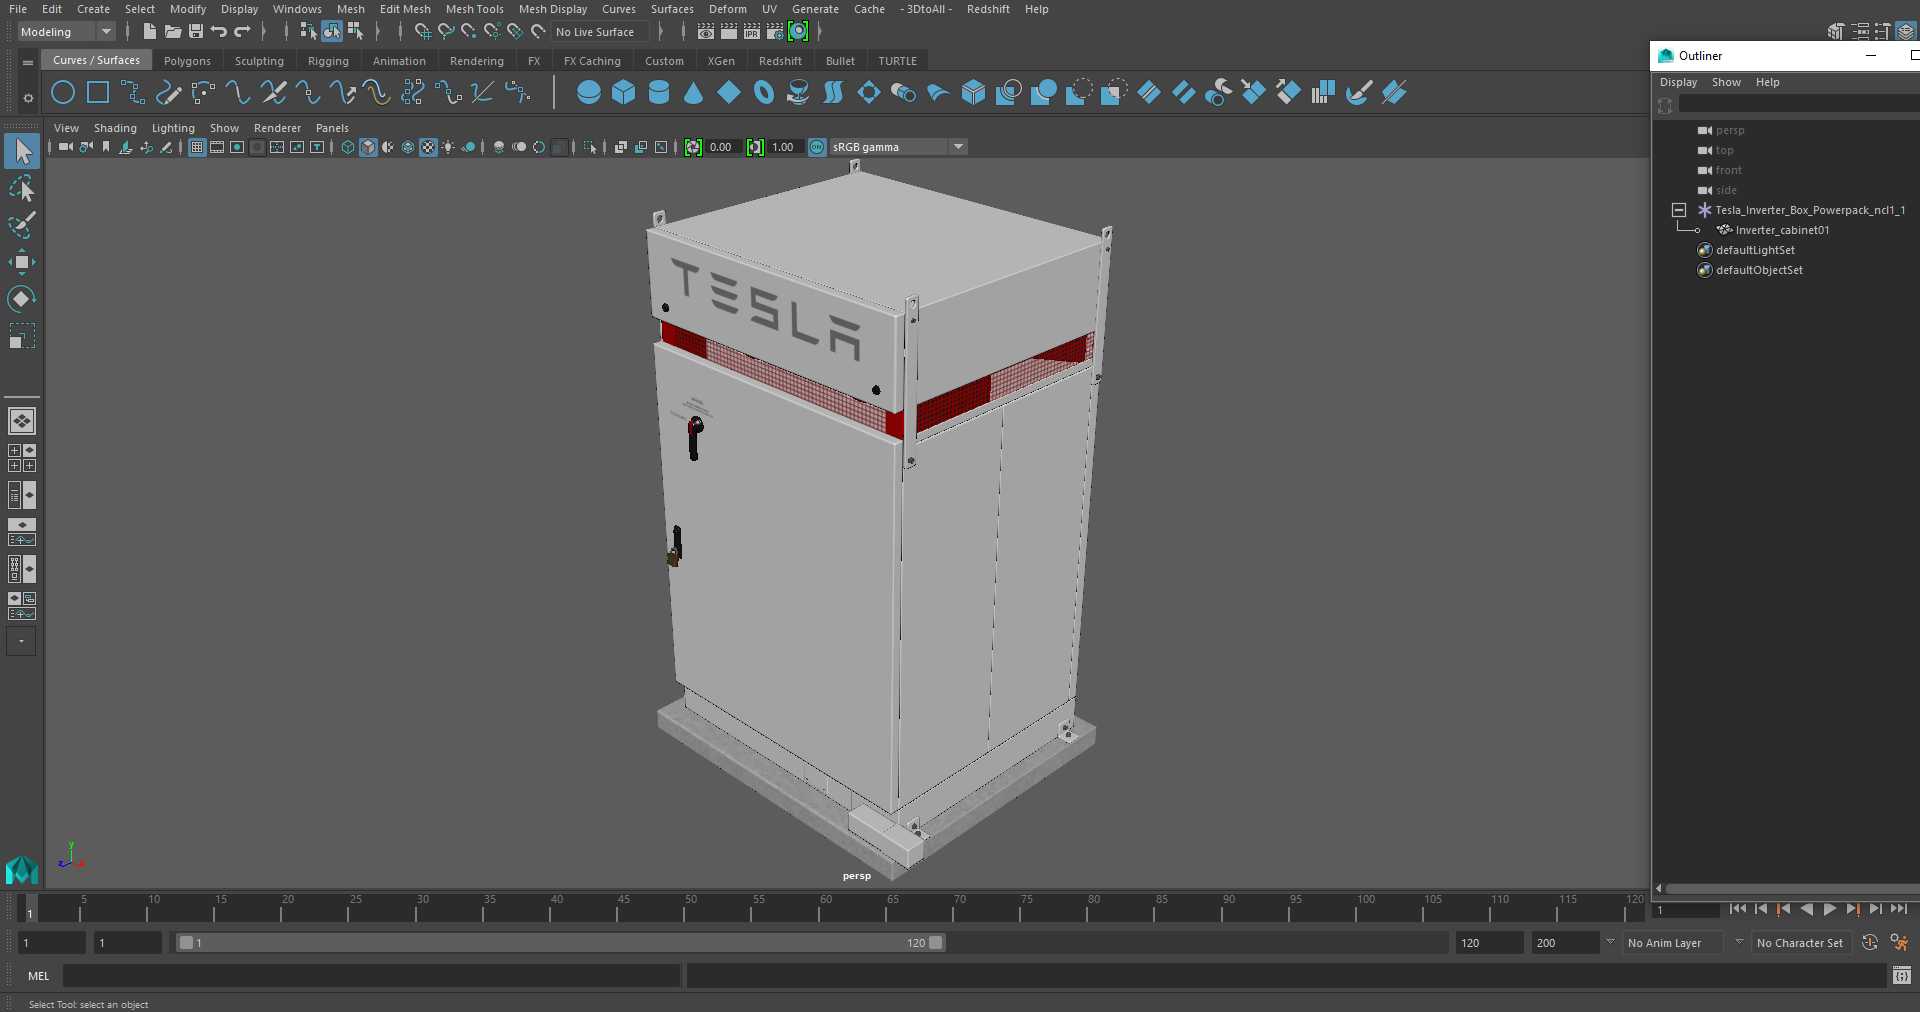Image resolution: width=1920 pixels, height=1012 pixels.
Task: Activate the Lasso select tool
Action: (22, 189)
